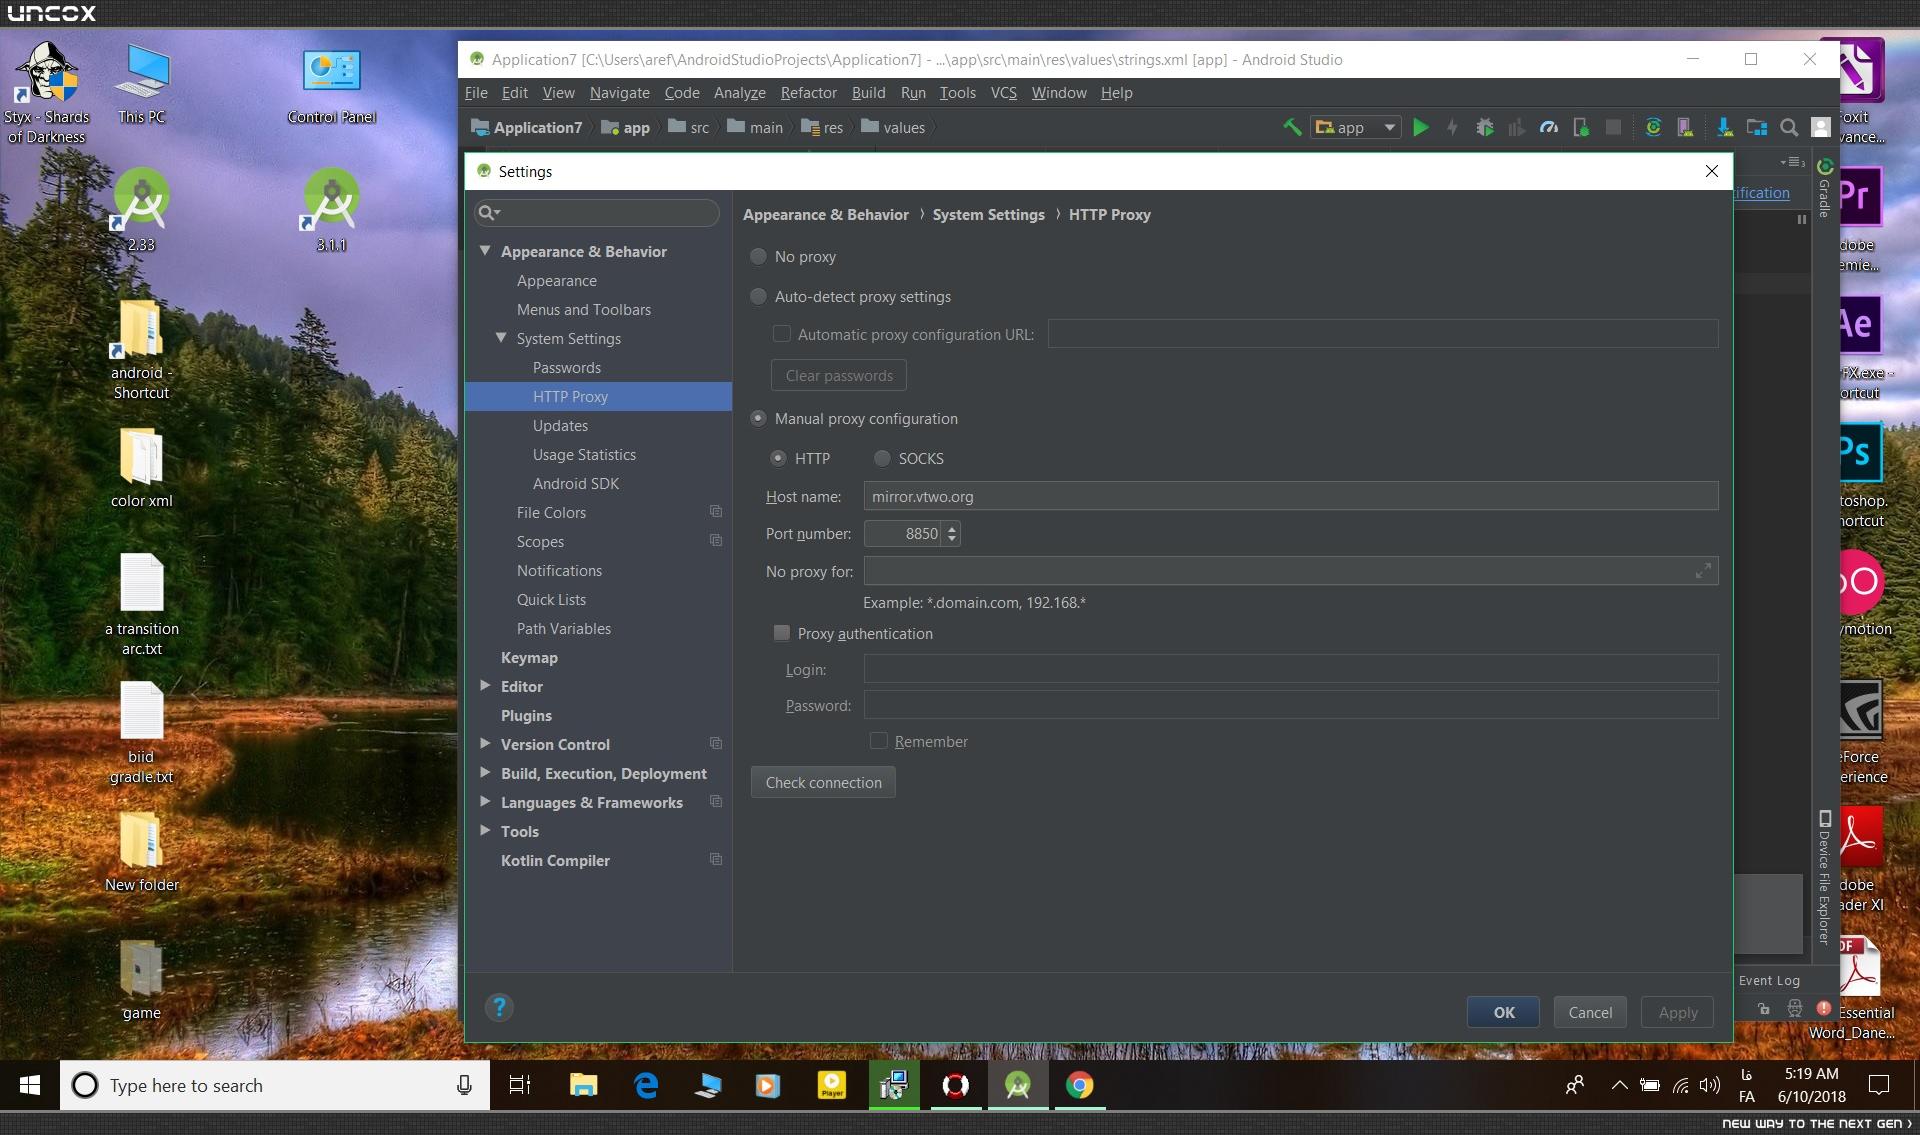The height and width of the screenshot is (1135, 1920).
Task: Expand Build, Execution, Deployment node
Action: click(485, 773)
